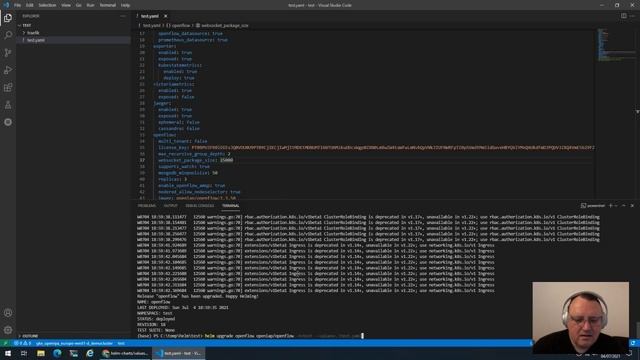Open the terminal launch profile dropdown arrow
Screen dimensions: 640x360
(x=616, y=206)
